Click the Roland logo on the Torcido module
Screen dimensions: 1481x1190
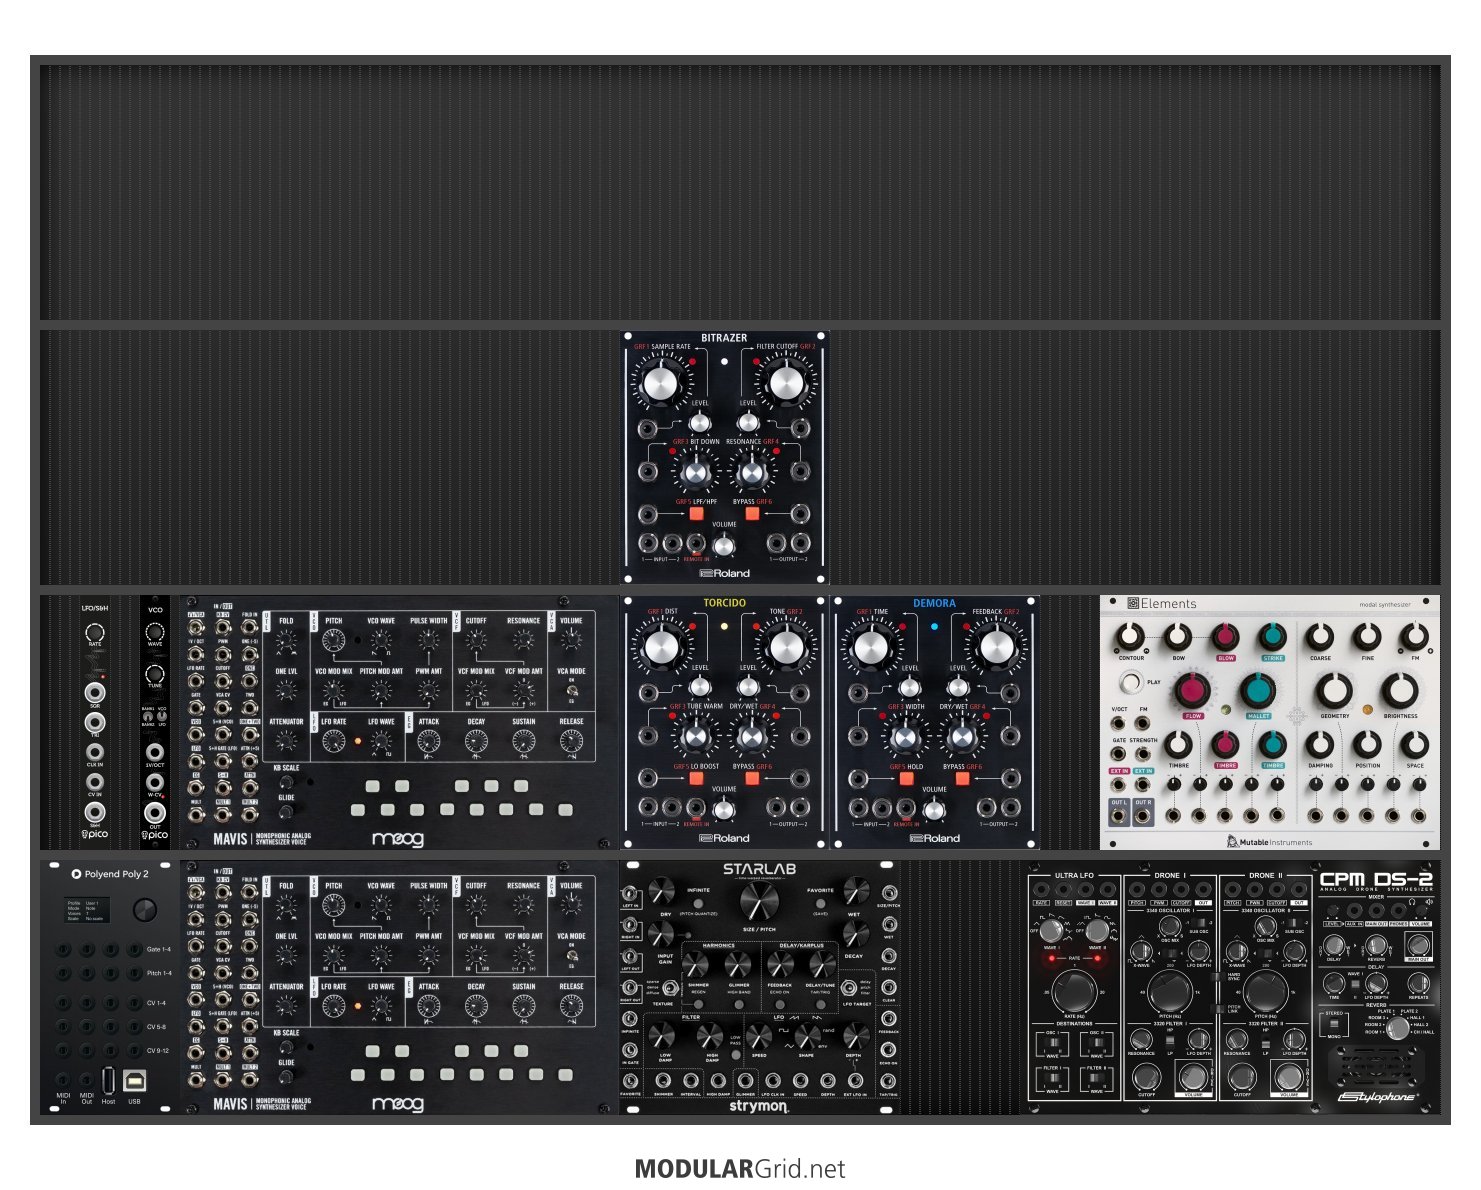click(x=724, y=838)
